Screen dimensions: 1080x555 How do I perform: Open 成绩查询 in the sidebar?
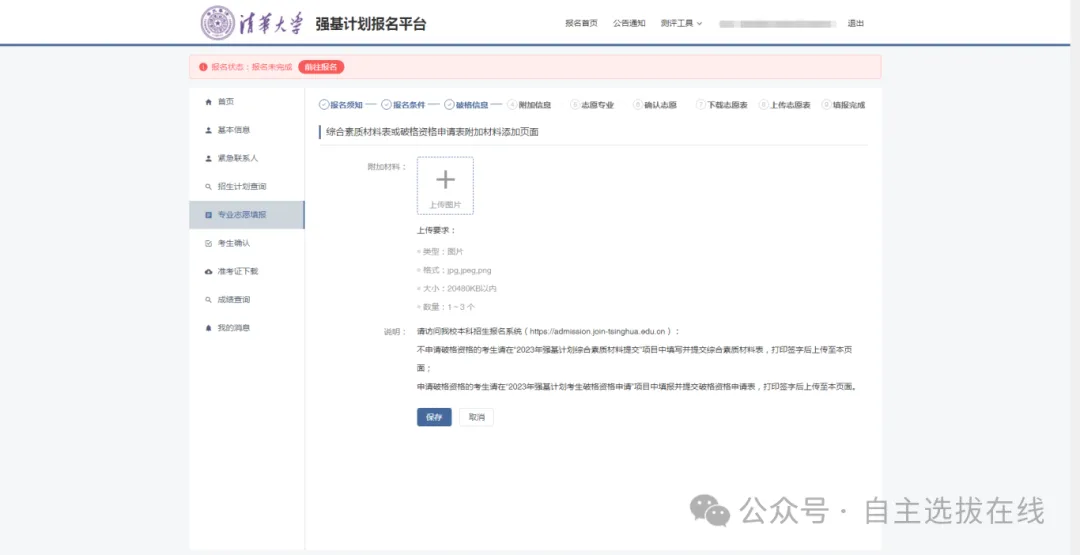pyautogui.click(x=234, y=300)
